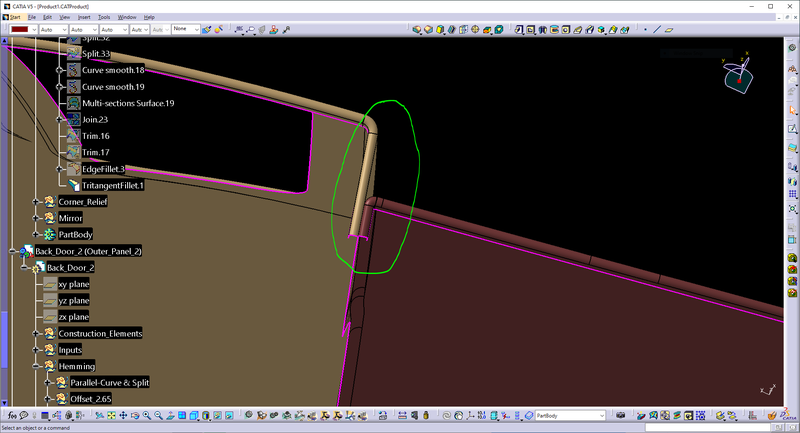800x433 pixels.
Task: Click the crosshair sphere icon in surface toolbar
Action: (x=475, y=30)
